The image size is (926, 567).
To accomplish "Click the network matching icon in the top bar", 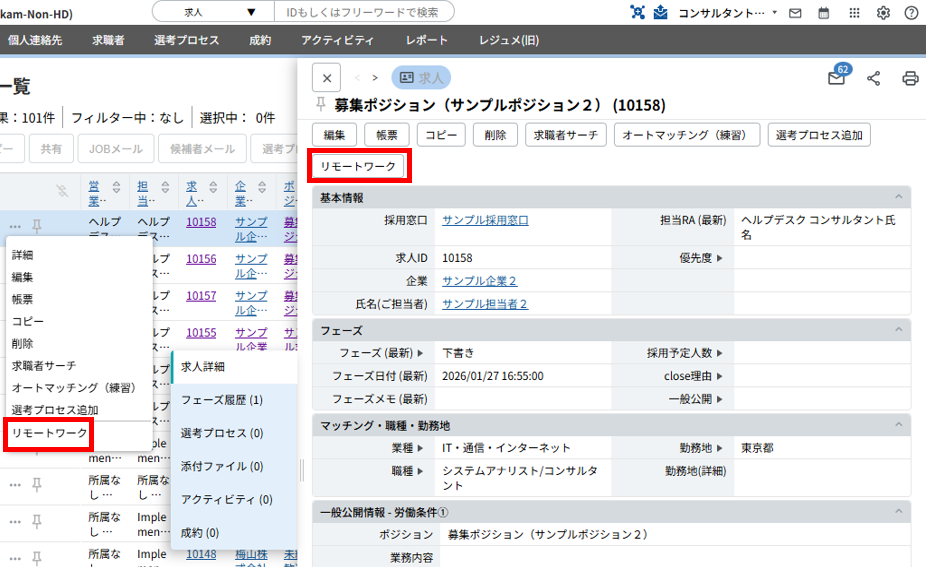I will [x=638, y=13].
